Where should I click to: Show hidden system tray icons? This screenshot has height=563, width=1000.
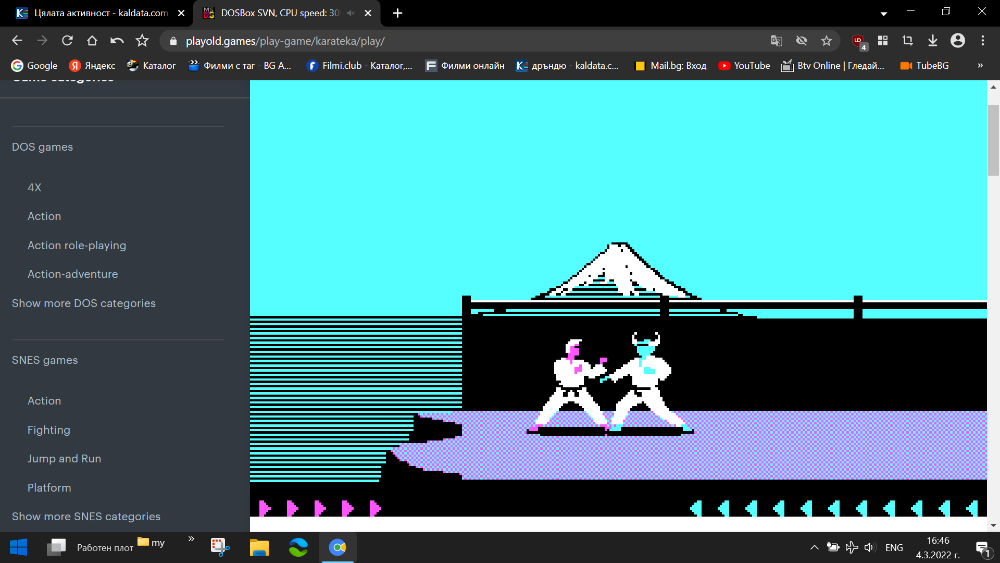[x=814, y=547]
